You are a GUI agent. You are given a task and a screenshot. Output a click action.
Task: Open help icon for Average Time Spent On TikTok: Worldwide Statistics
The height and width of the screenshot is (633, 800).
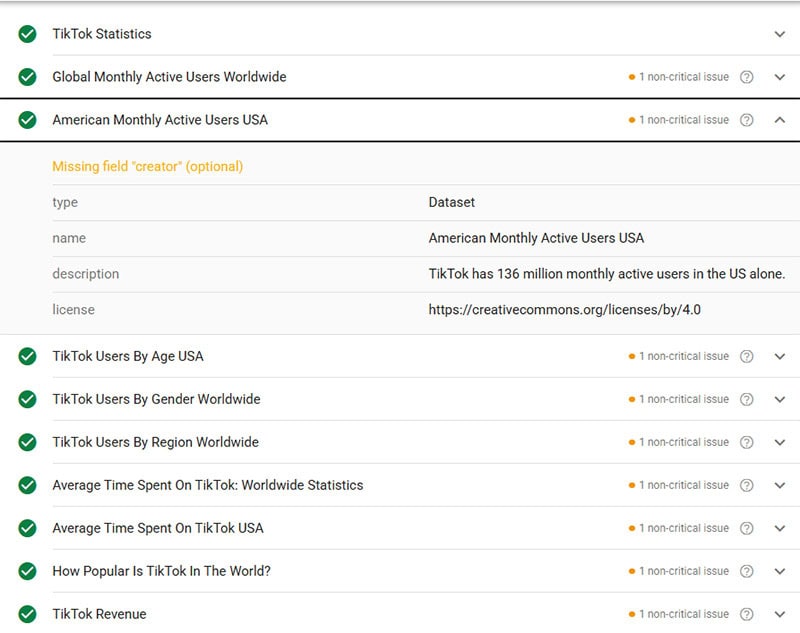[x=746, y=485]
